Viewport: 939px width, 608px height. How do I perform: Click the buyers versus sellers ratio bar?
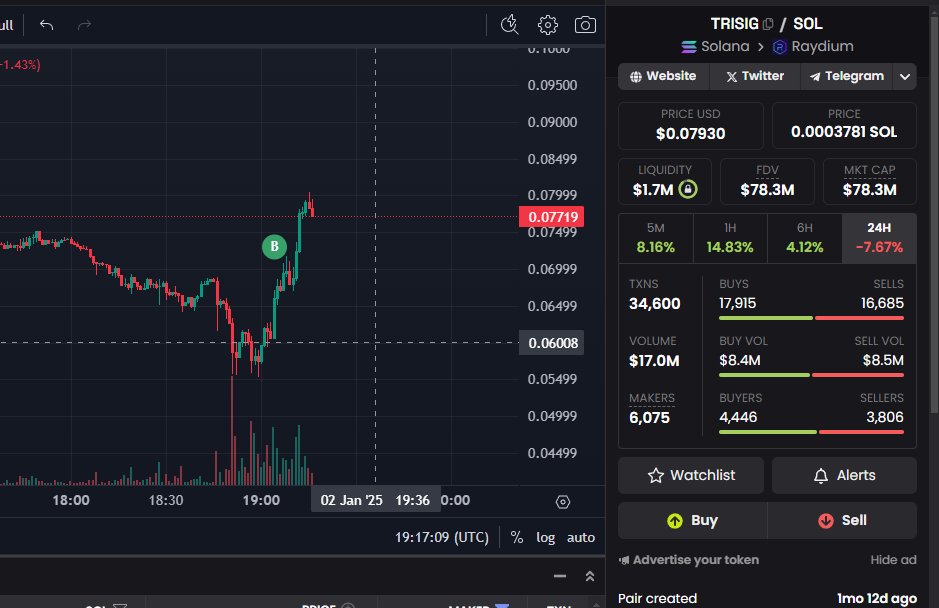tap(811, 432)
